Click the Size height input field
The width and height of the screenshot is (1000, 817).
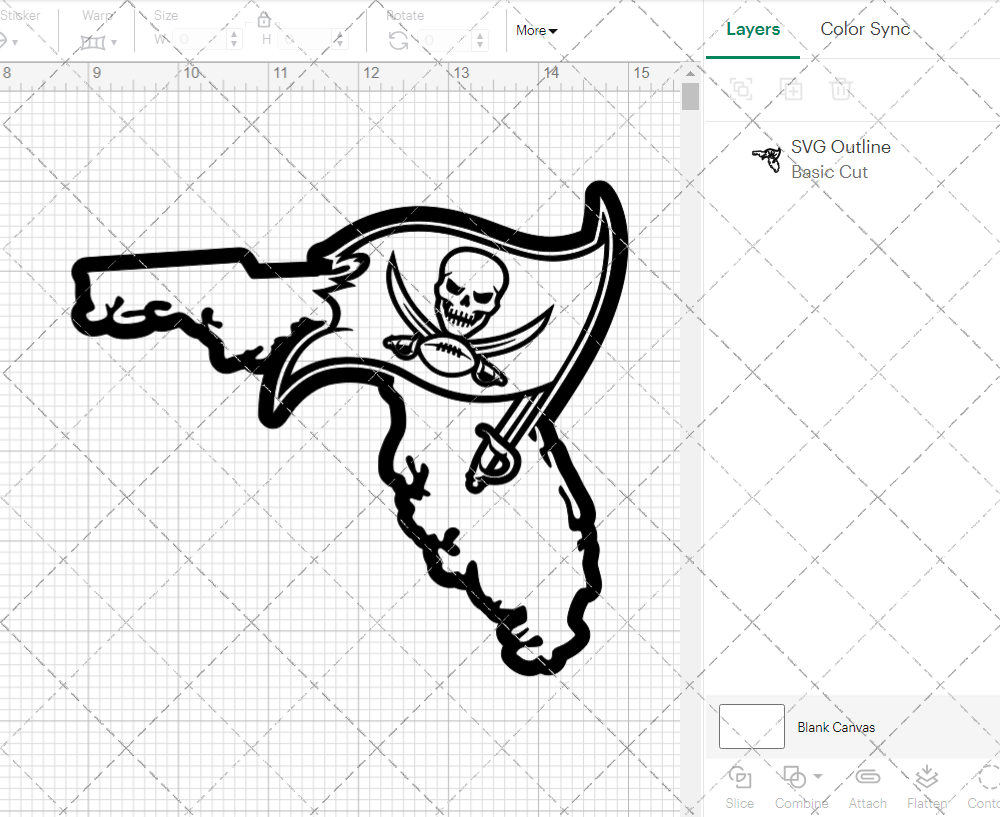point(305,40)
